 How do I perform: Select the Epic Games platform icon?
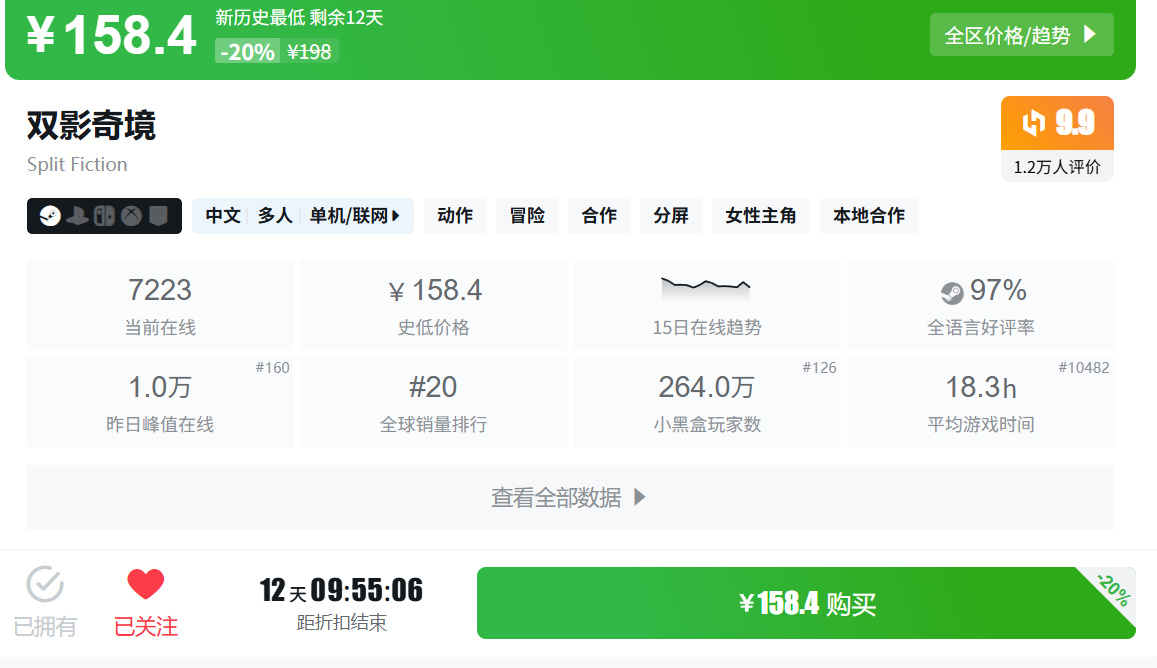[158, 216]
